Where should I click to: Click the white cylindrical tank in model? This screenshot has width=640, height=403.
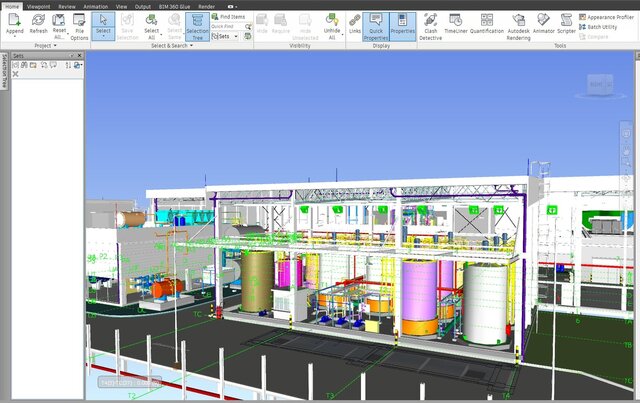coord(485,303)
